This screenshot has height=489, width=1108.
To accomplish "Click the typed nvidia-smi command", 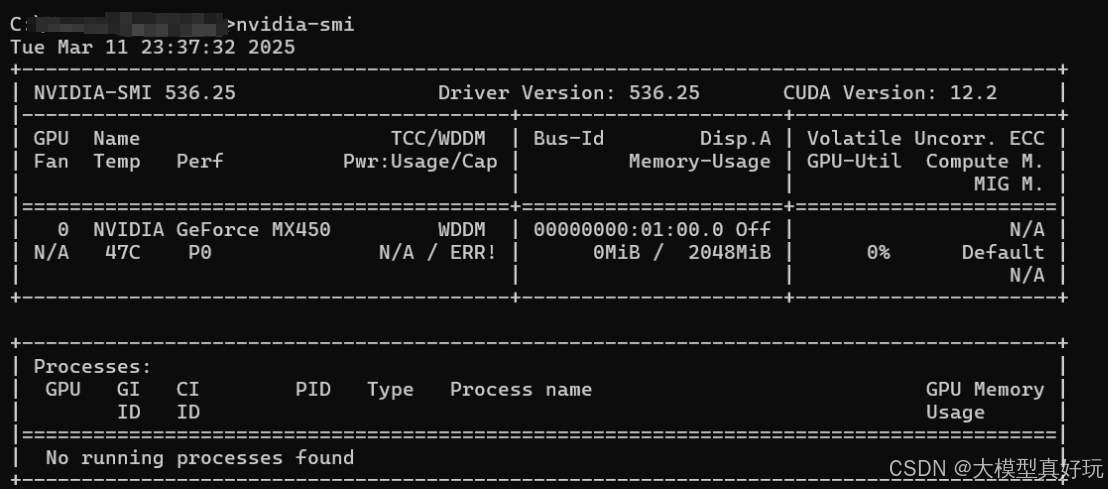I will (x=295, y=25).
